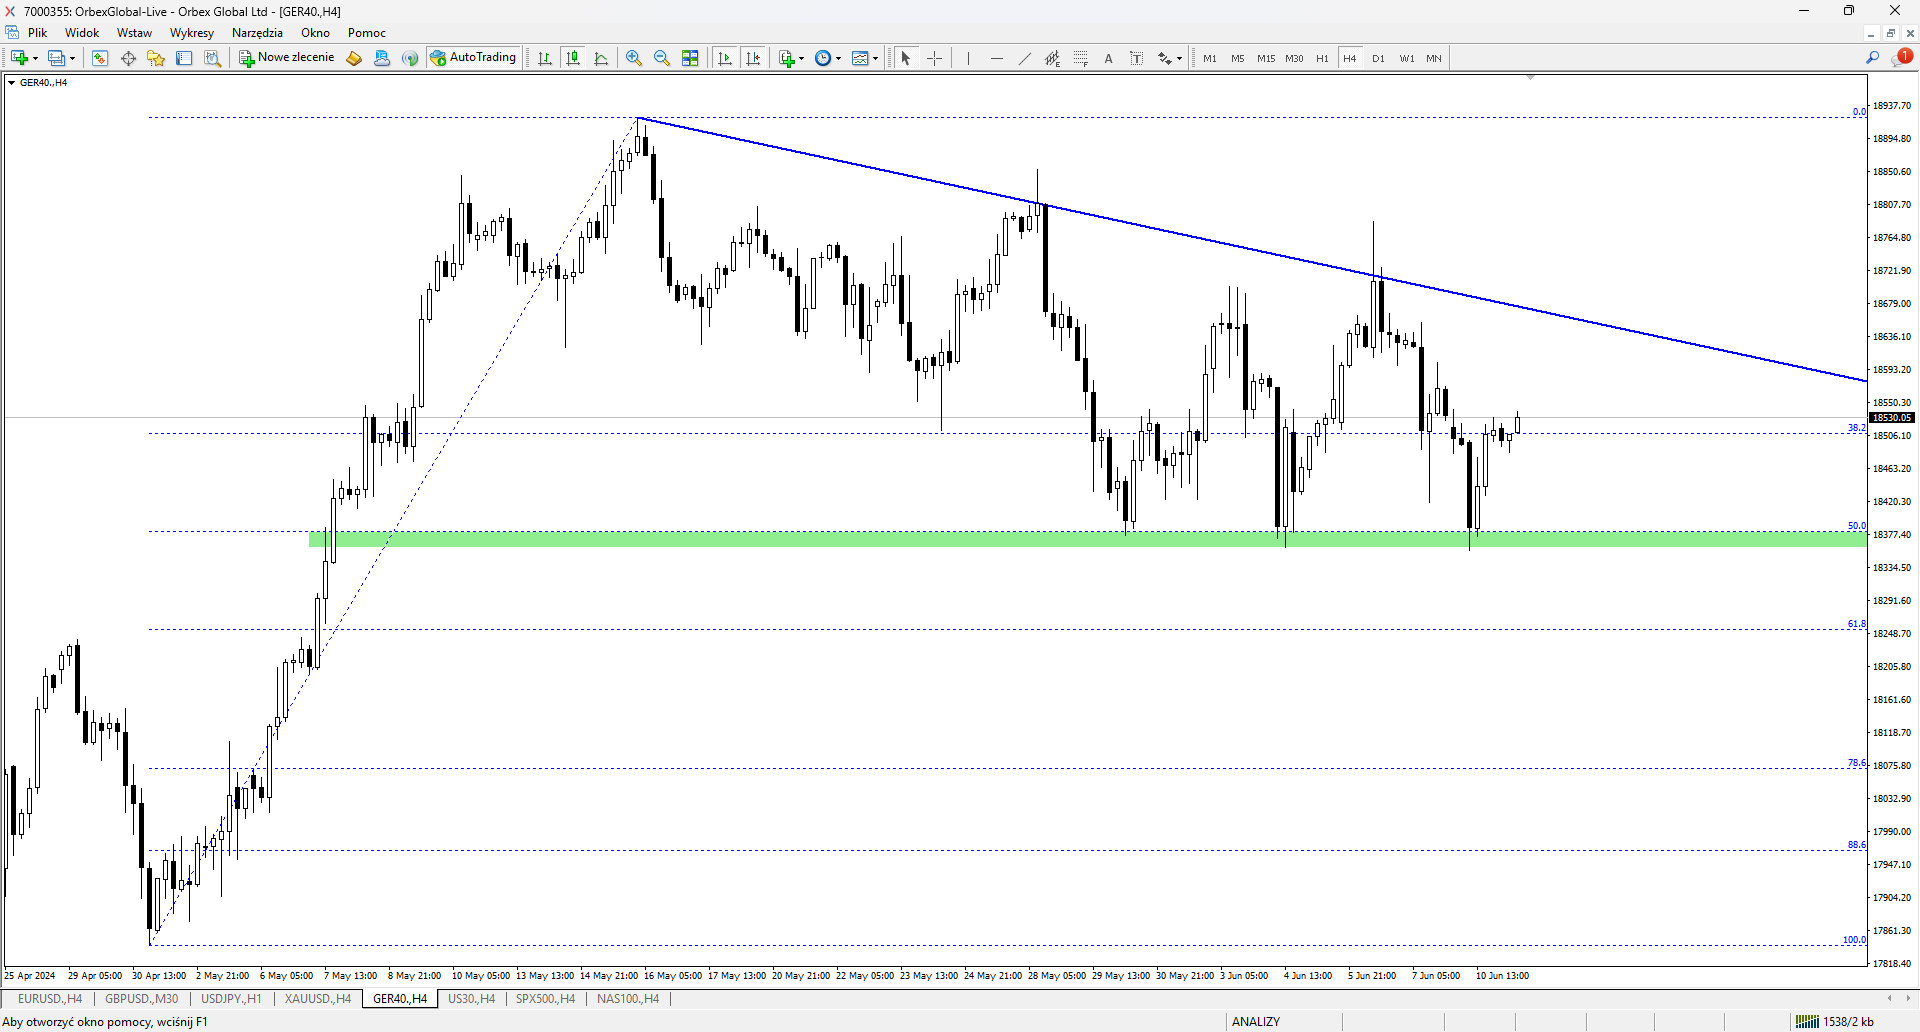Viewport: 1920px width, 1032px height.
Task: Switch timeframe to D1
Action: tap(1378, 58)
